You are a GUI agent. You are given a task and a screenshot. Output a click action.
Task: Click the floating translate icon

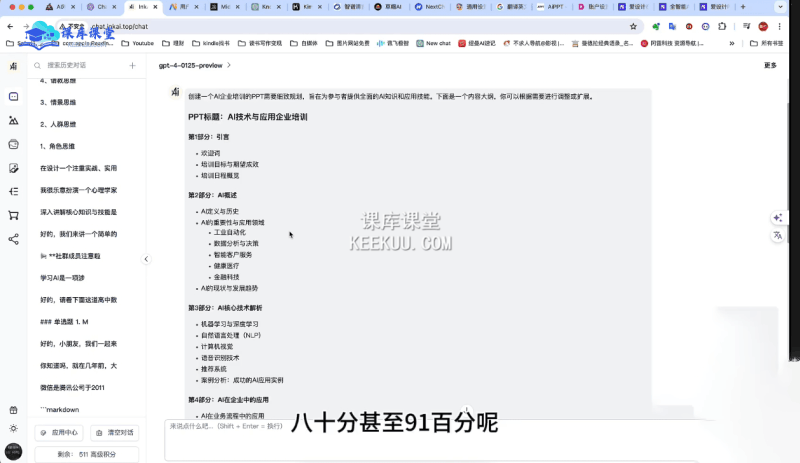778,235
